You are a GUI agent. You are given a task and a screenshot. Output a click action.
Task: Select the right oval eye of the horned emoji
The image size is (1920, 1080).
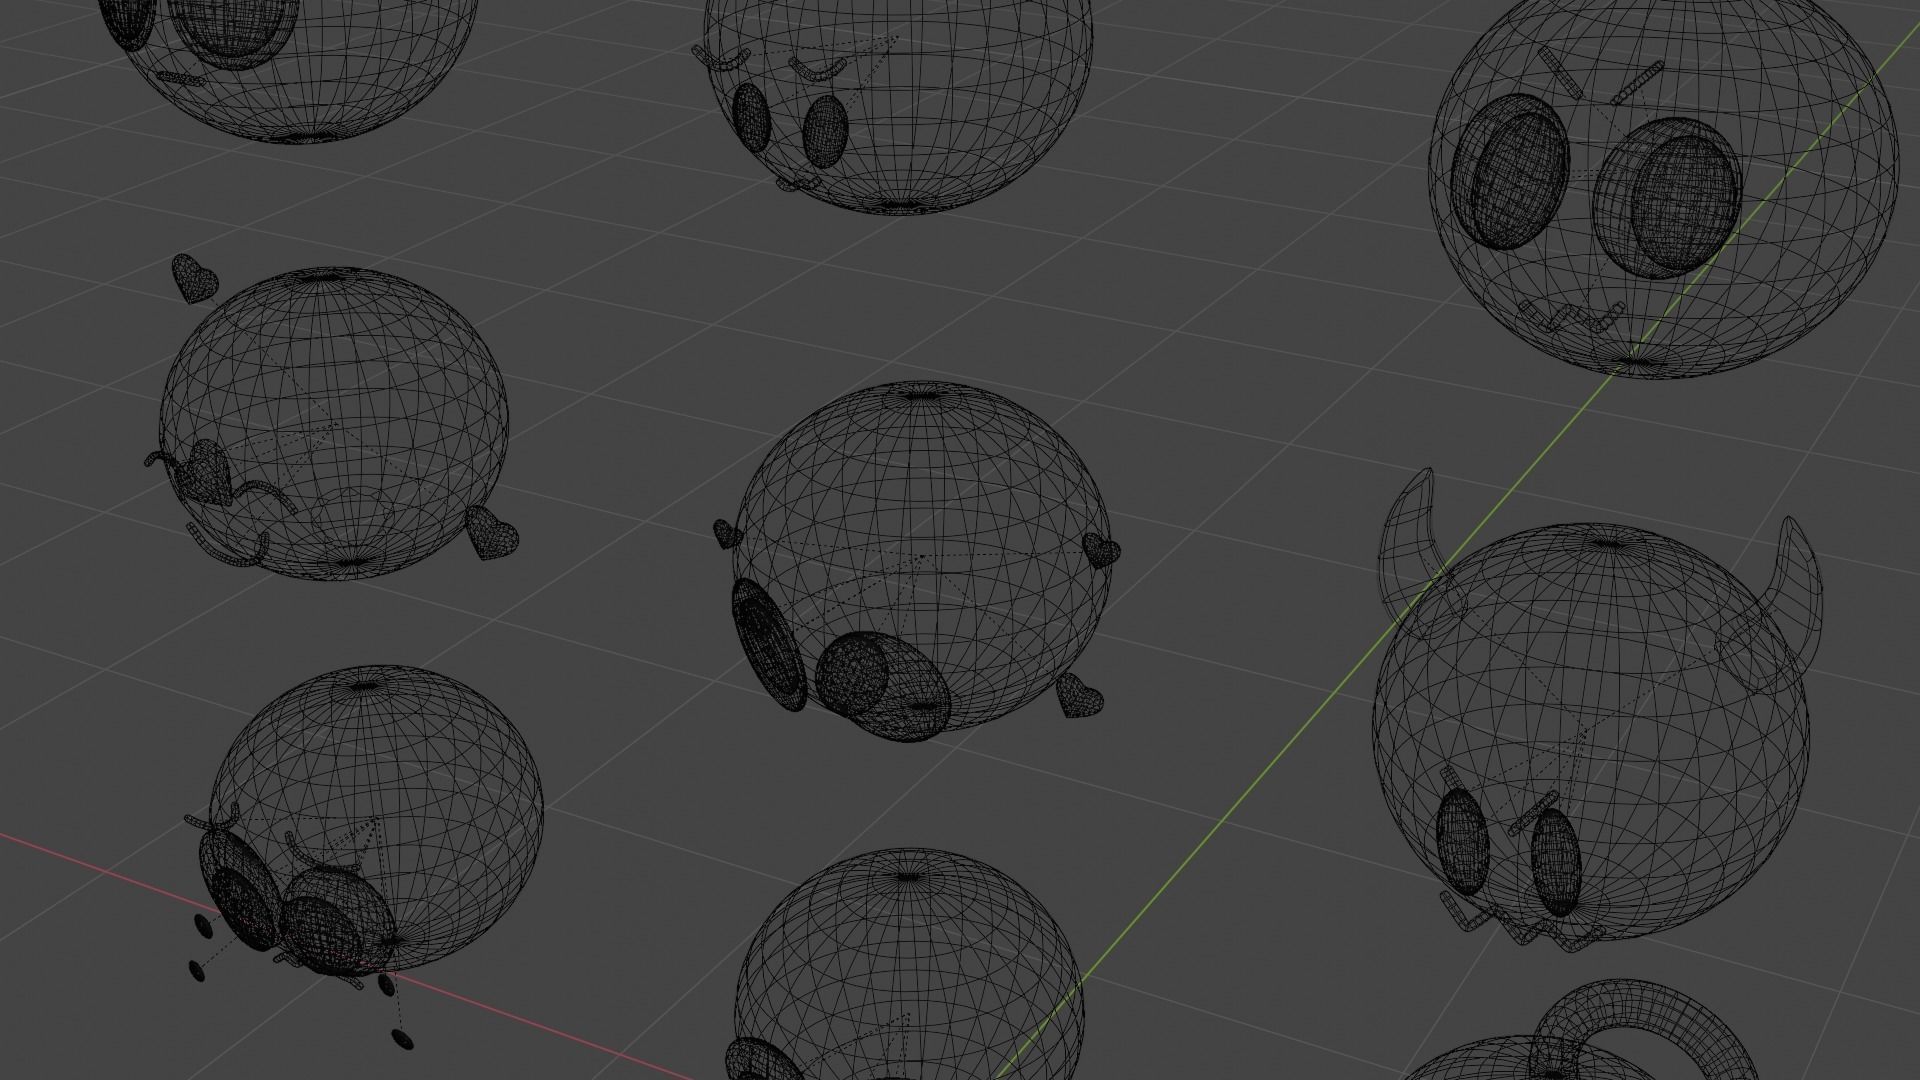pyautogui.click(x=1555, y=862)
